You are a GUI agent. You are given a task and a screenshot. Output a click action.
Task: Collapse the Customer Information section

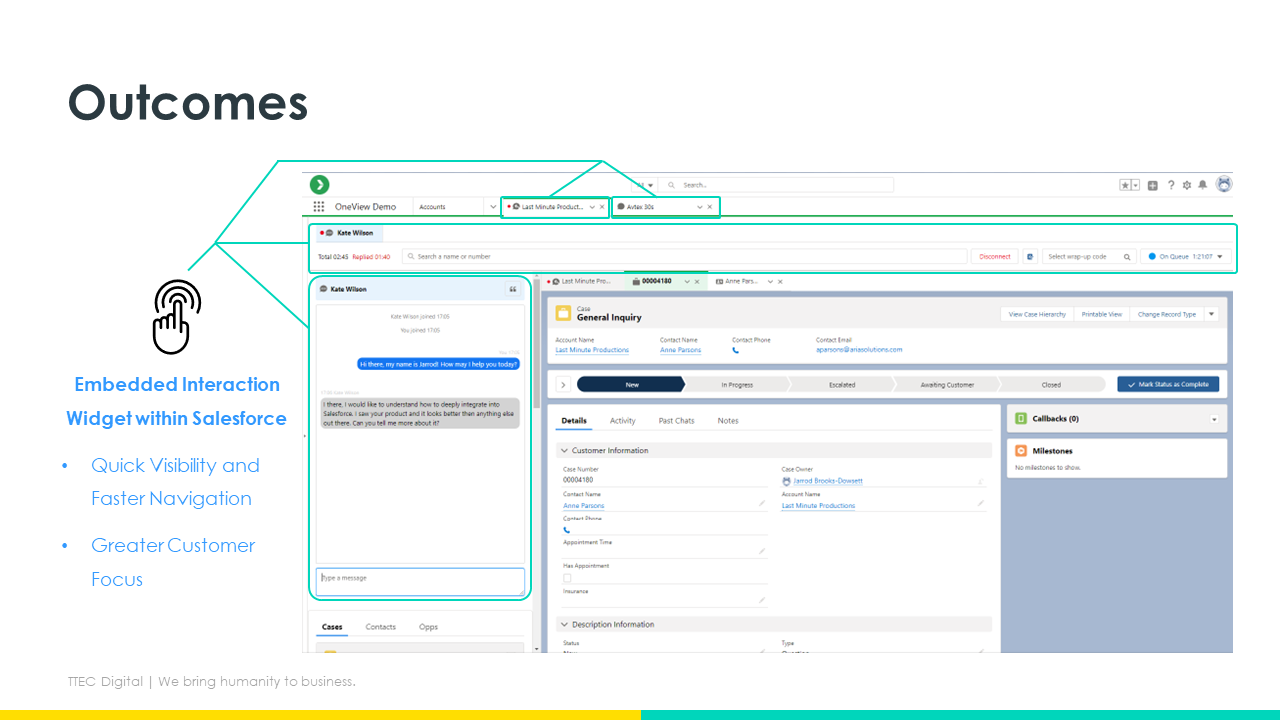tap(564, 451)
